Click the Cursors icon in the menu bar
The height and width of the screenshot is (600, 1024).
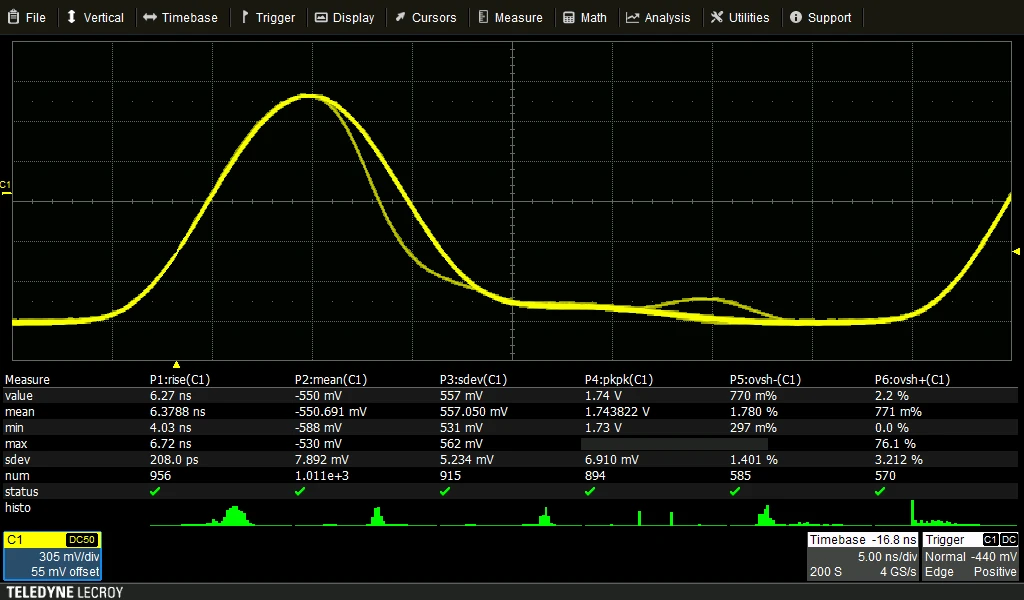pos(400,18)
